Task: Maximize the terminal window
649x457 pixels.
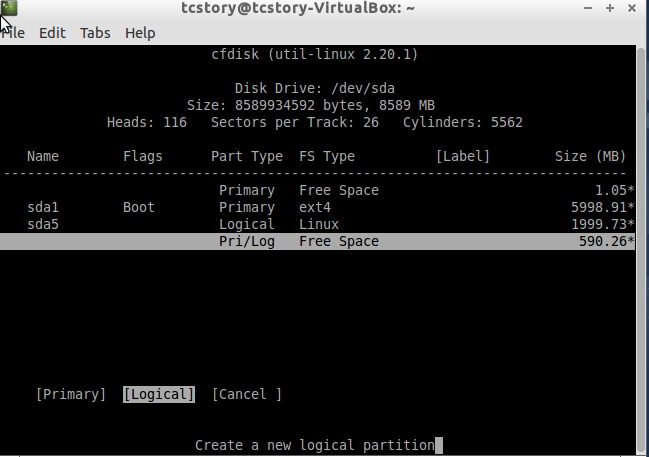Action: point(610,8)
